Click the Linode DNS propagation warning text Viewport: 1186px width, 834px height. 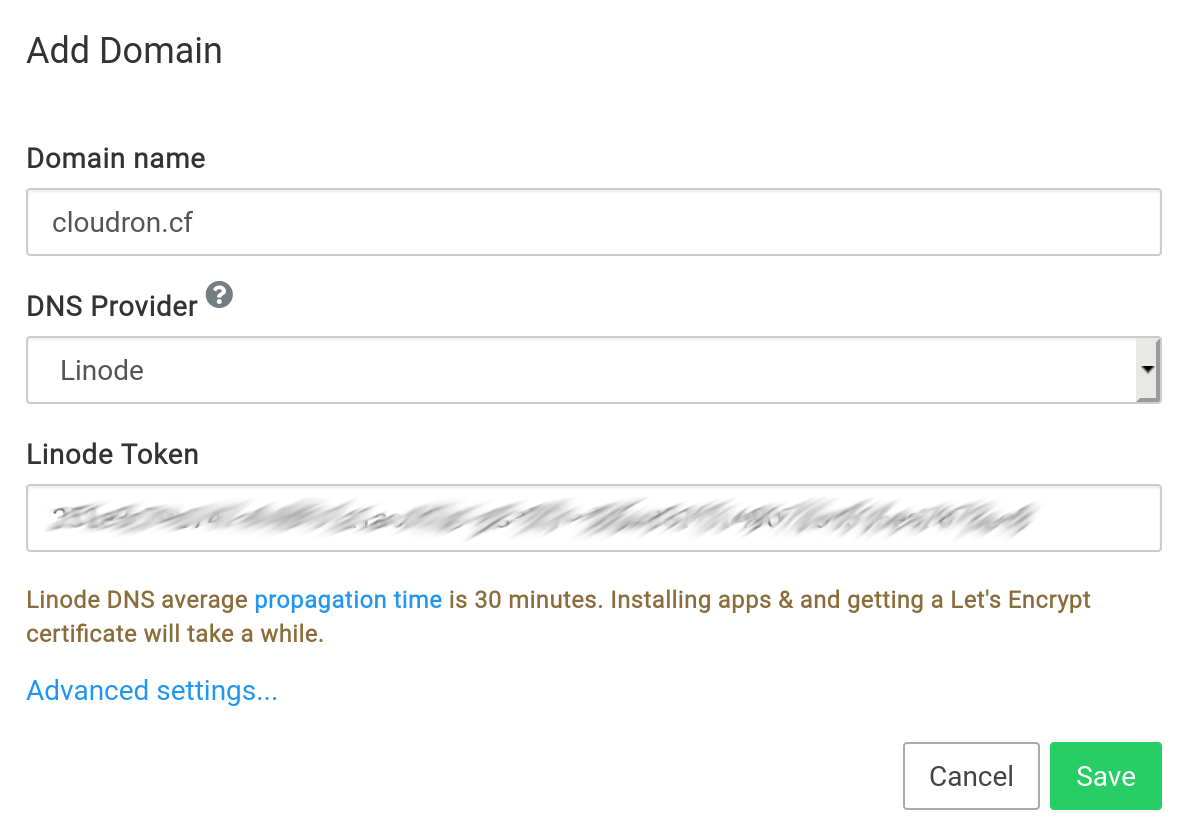point(140,600)
